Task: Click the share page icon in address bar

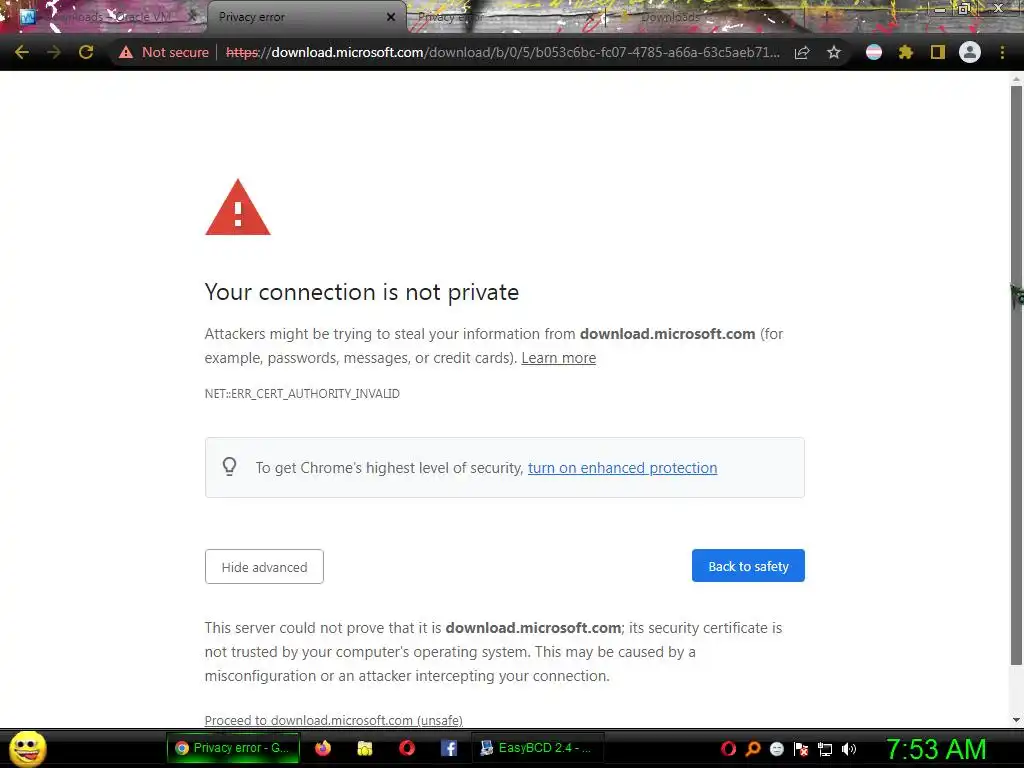Action: tap(802, 52)
